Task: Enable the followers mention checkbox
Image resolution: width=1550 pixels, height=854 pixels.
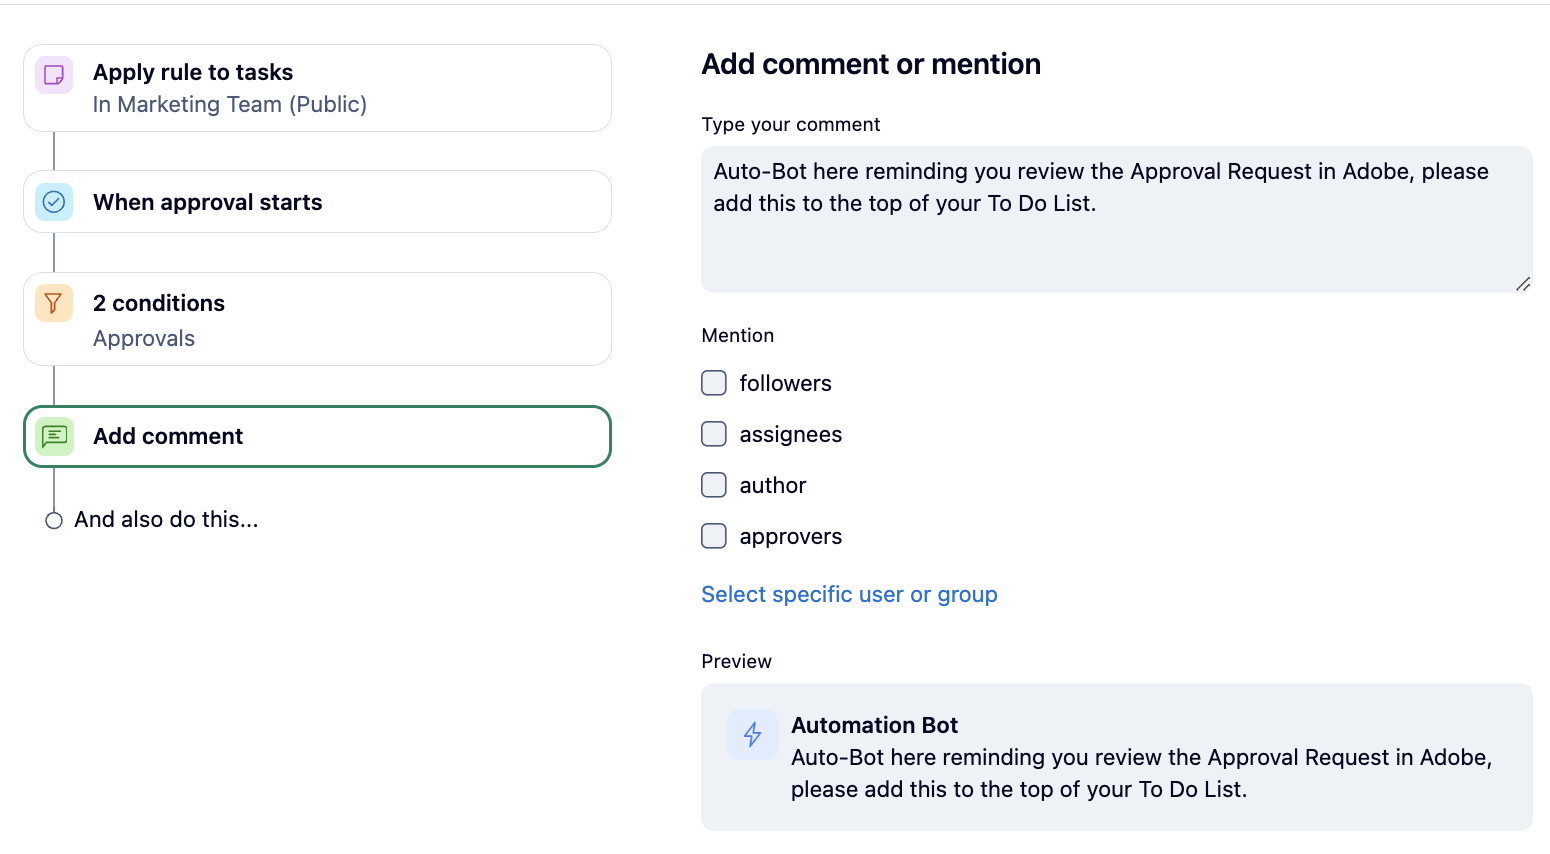Action: click(714, 383)
